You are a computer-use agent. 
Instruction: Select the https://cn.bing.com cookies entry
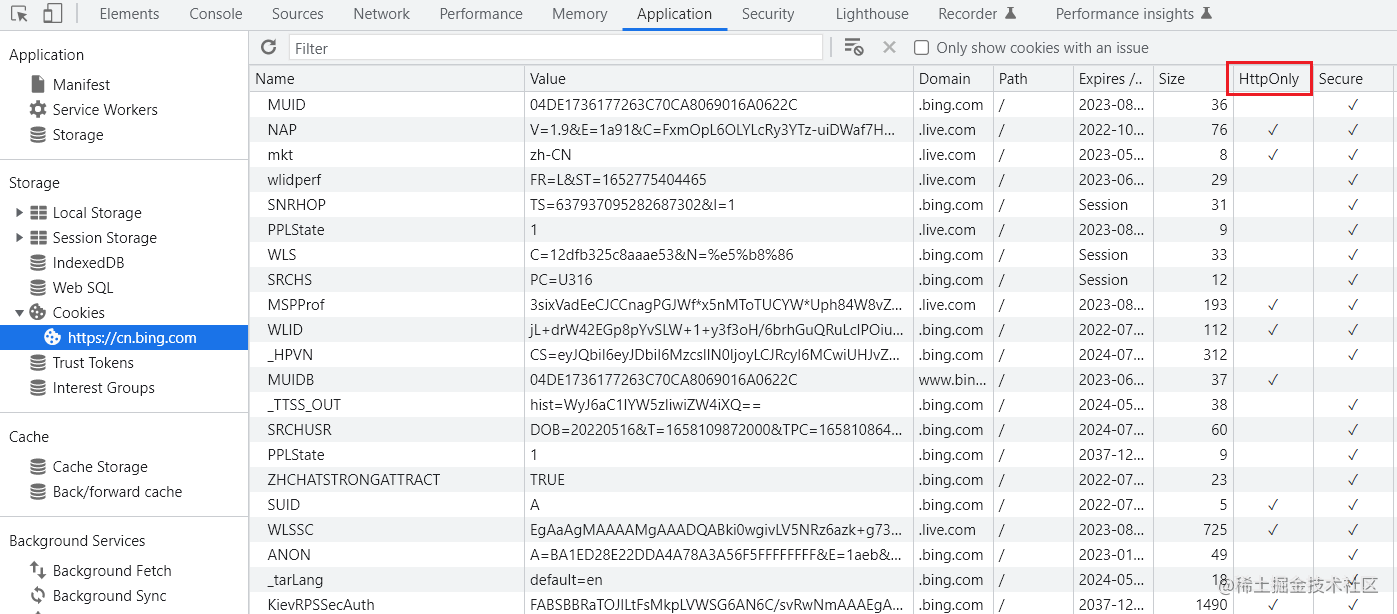[131, 338]
